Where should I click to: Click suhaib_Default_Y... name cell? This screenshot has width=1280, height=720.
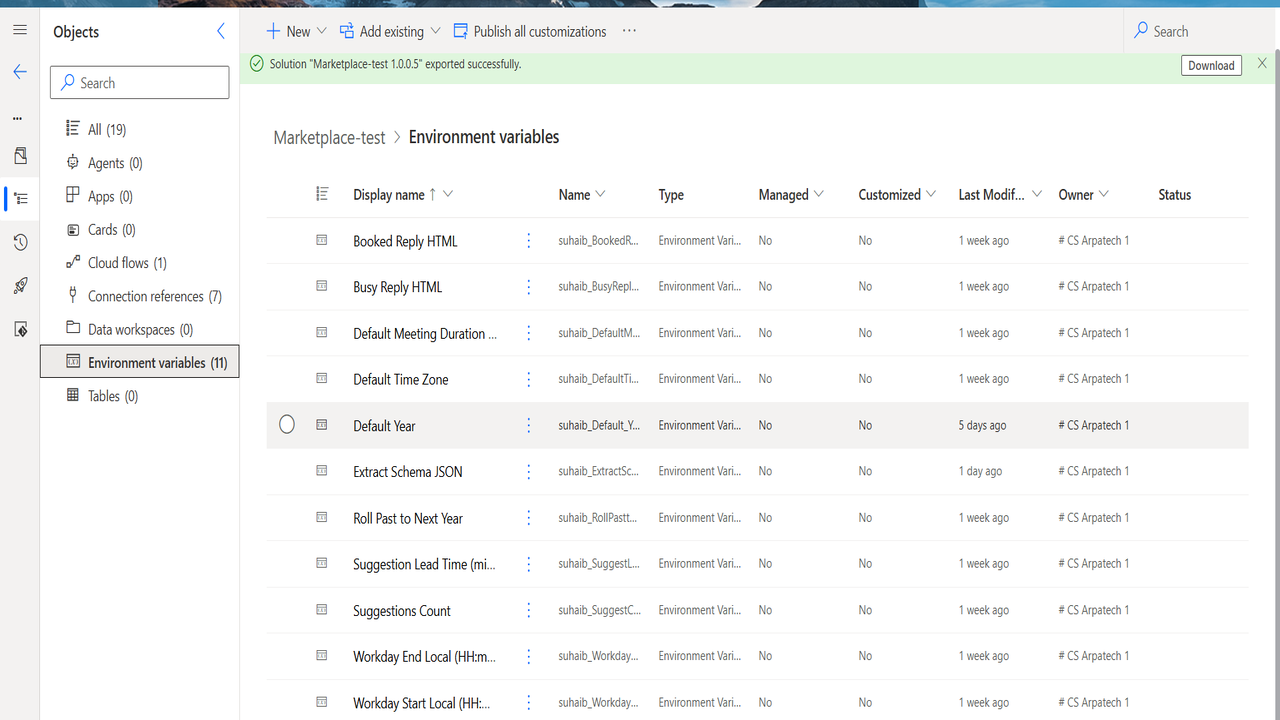(599, 425)
